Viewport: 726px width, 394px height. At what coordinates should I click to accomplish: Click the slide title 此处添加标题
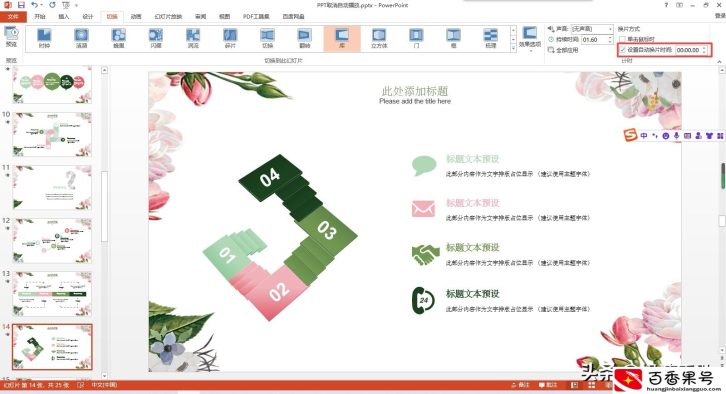(414, 91)
